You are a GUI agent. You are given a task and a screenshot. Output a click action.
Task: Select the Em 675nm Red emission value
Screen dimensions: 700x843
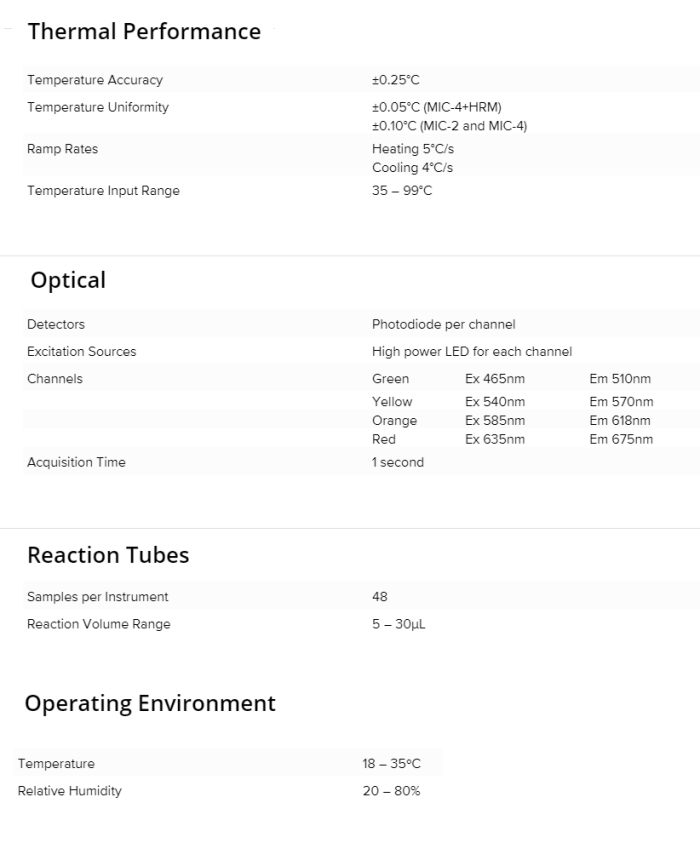(621, 439)
